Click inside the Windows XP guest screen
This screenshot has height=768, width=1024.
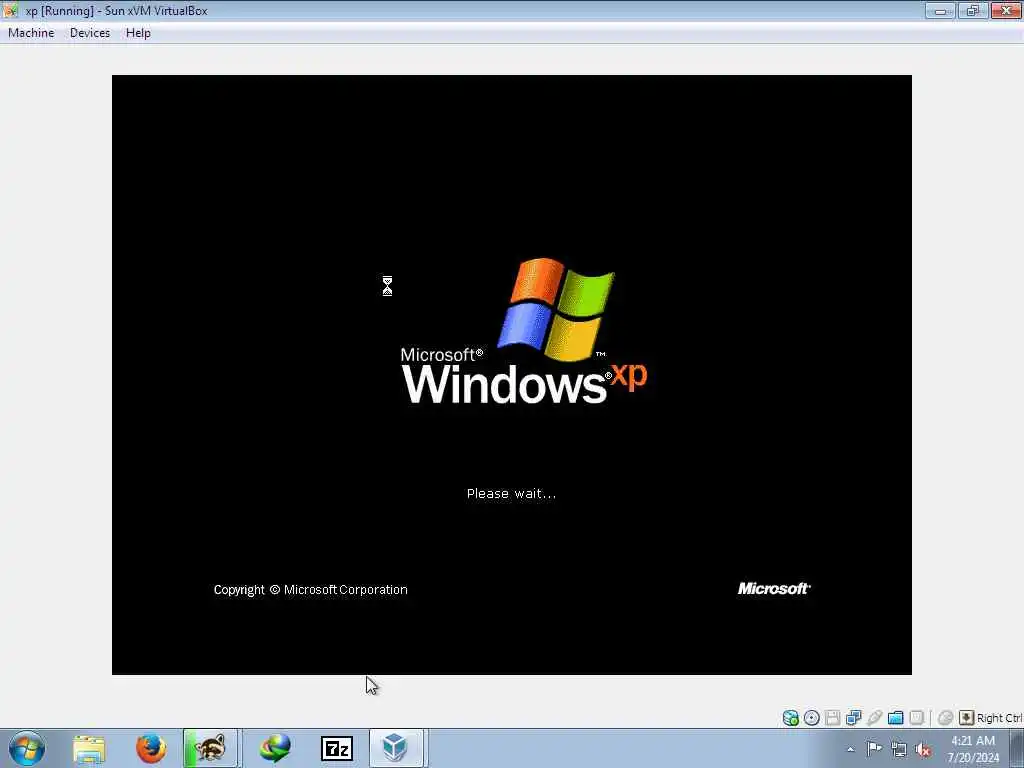click(511, 374)
